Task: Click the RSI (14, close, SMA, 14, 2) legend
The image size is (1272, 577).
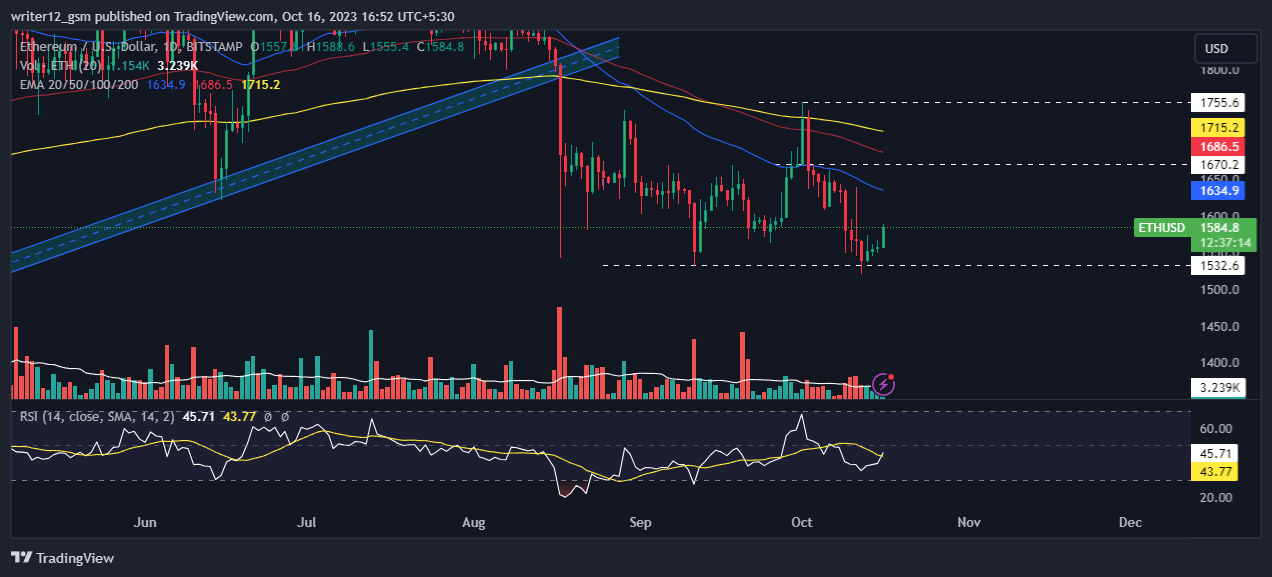Action: pos(98,416)
